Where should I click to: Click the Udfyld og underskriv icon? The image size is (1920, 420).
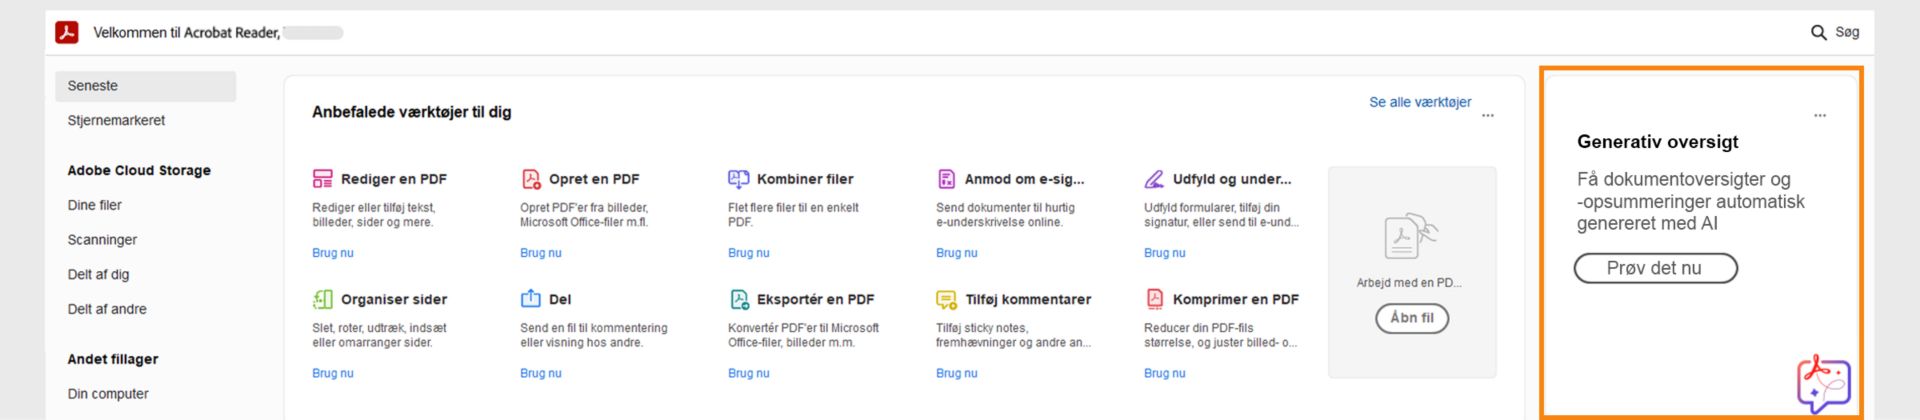(1154, 179)
